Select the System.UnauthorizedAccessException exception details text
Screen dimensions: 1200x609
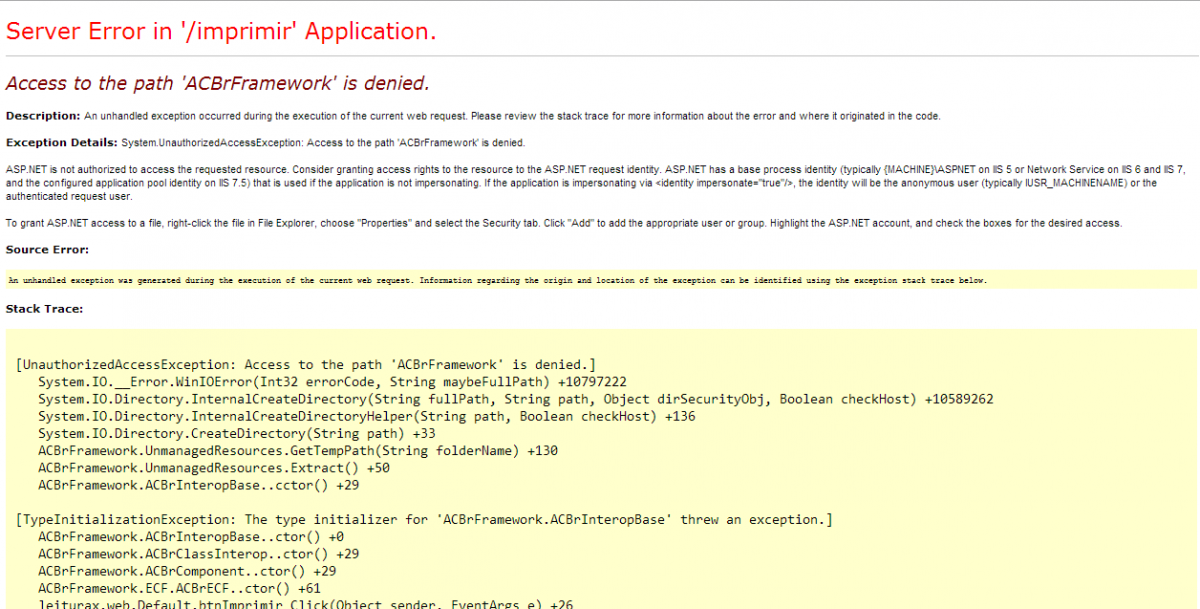click(323, 143)
